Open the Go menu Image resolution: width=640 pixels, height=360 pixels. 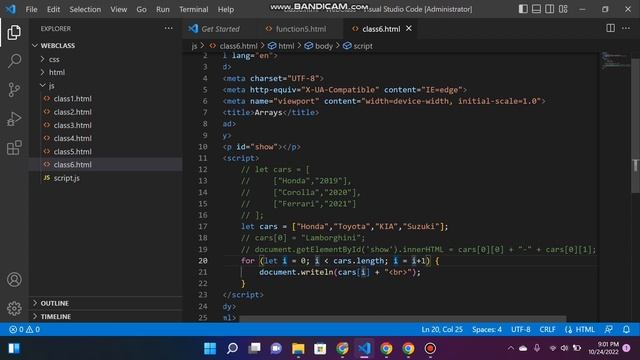141,9
